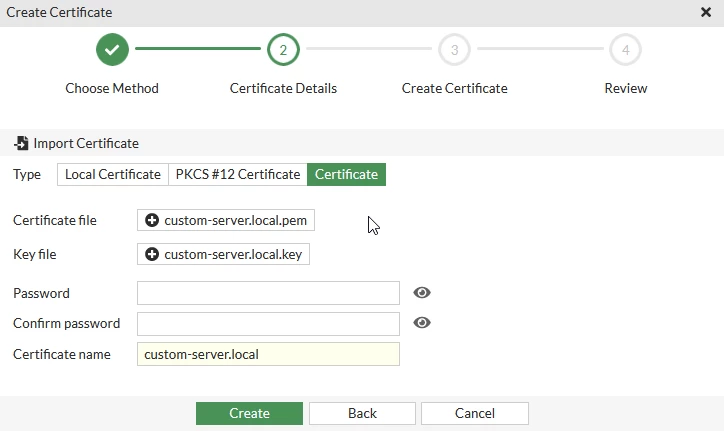
Task: Click the Create Certificate step label under step 3
Action: [454, 88]
